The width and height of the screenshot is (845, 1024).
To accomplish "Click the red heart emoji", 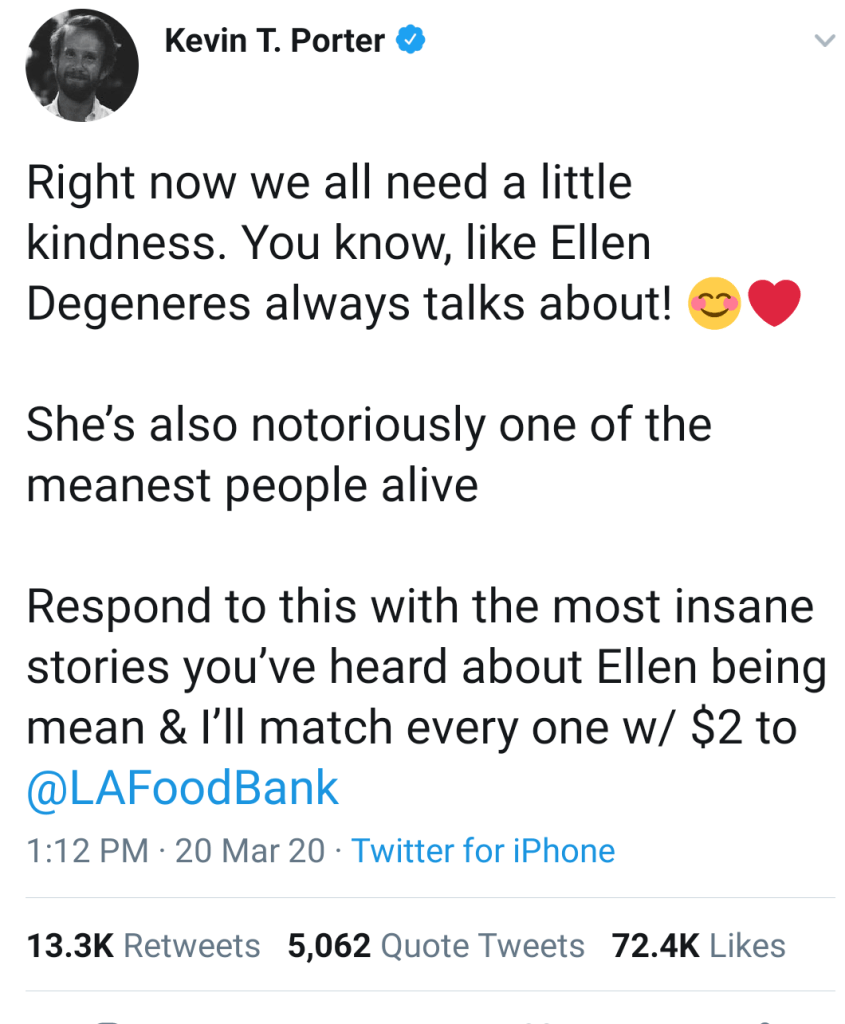I will click(775, 304).
